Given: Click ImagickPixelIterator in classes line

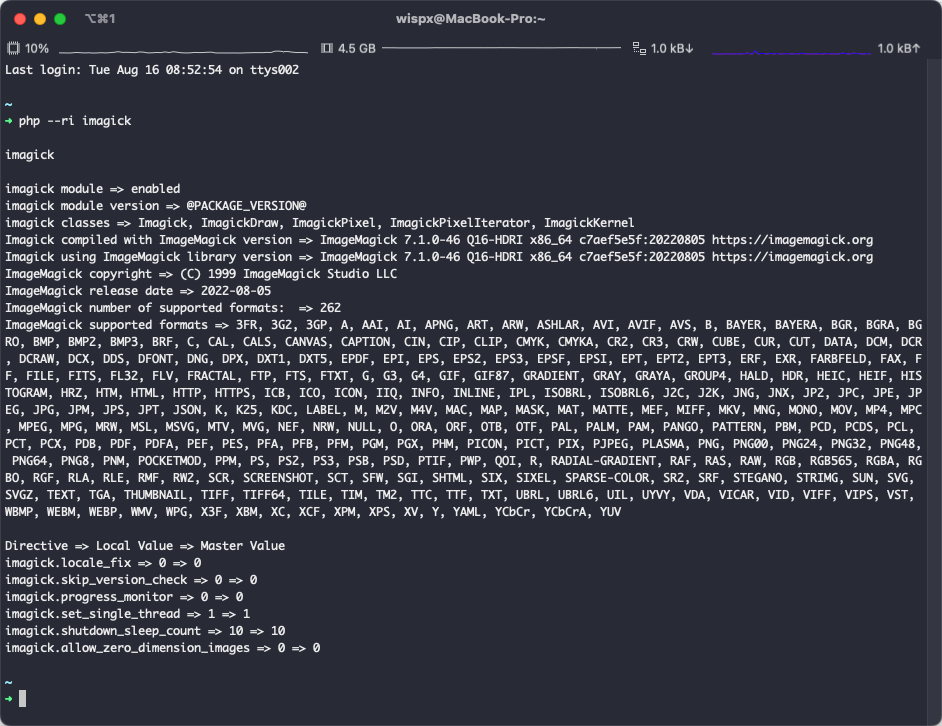Looking at the screenshot, I should point(460,223).
